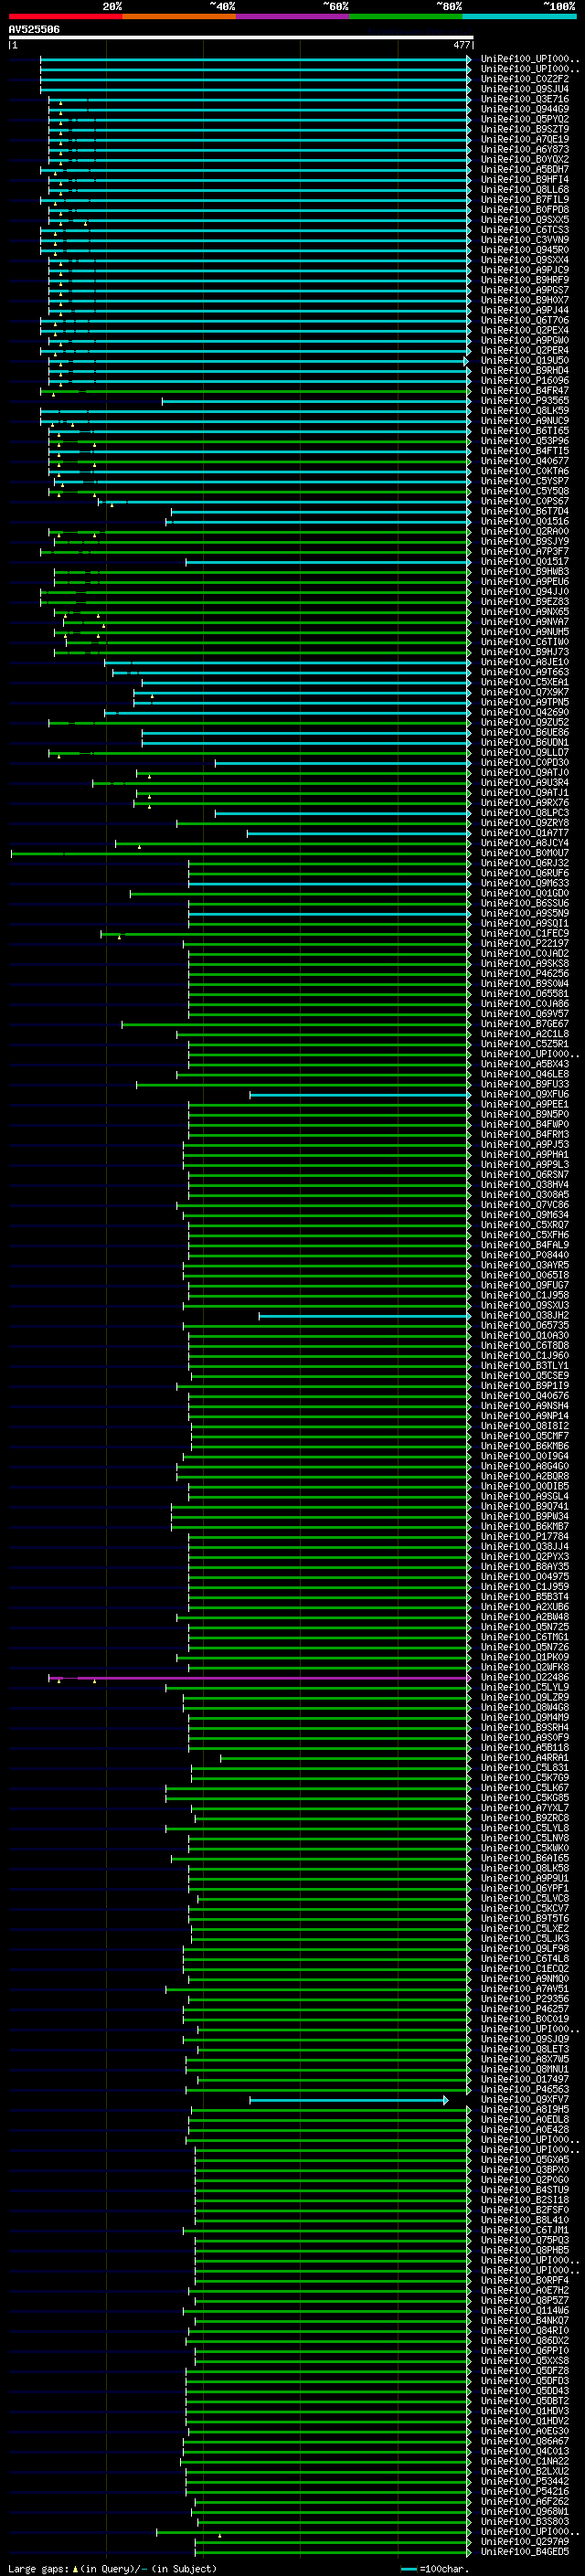Screen dimensions: 585x2576
Task: Choose the UniRef100_A9NVA7 hit
Action: tap(525, 621)
